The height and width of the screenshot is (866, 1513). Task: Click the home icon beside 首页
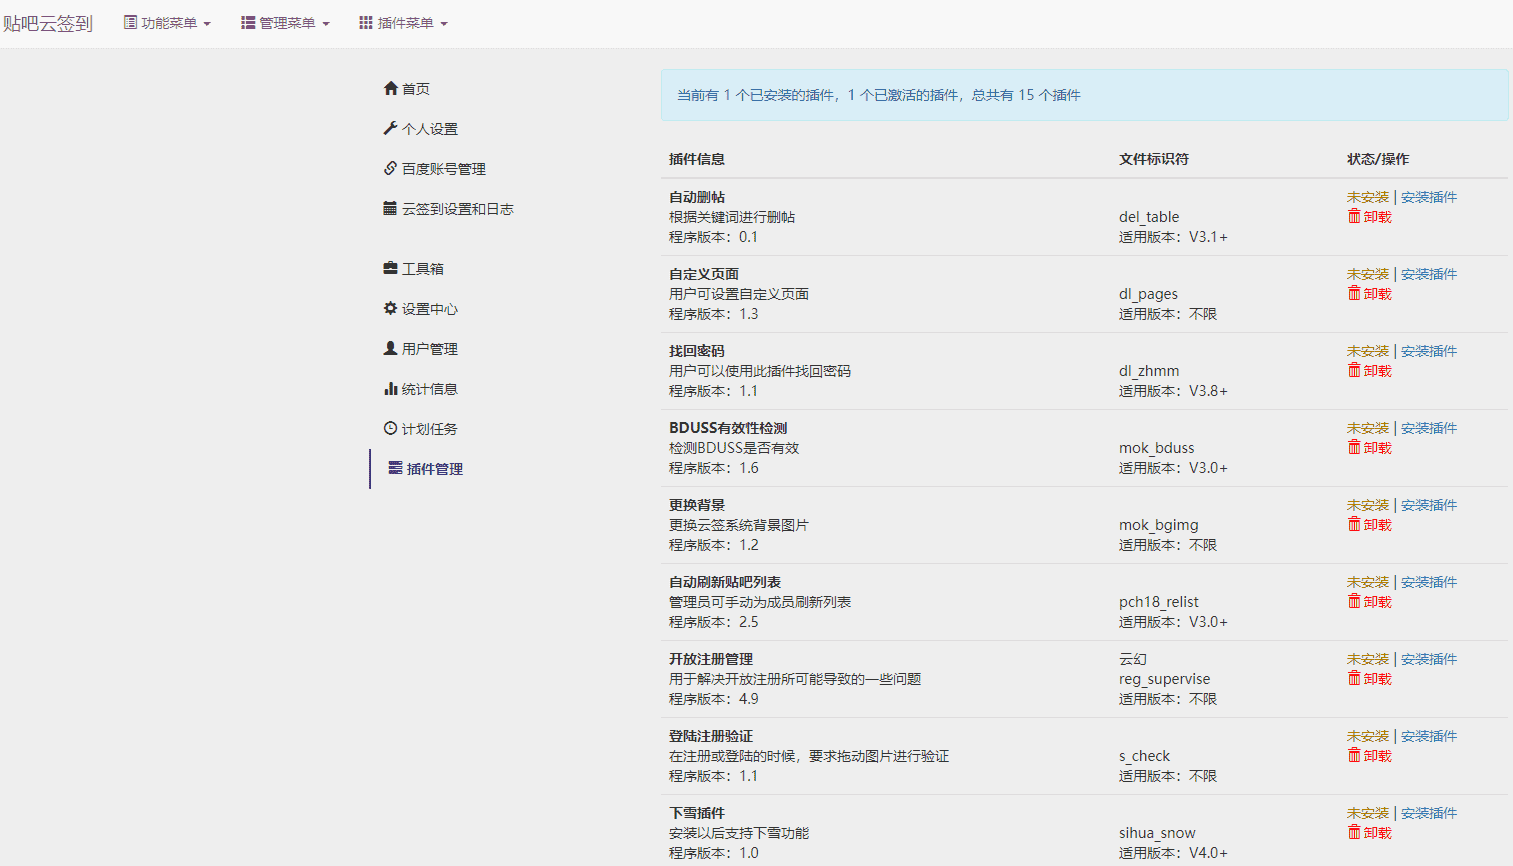click(x=391, y=88)
